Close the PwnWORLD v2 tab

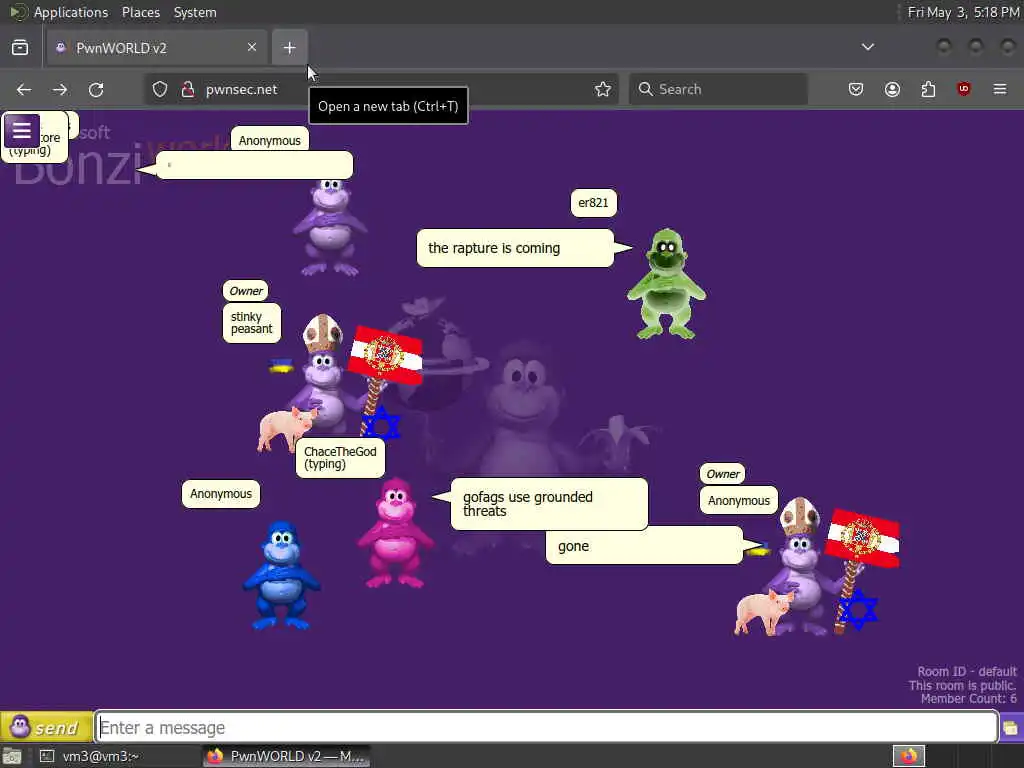pos(252,47)
